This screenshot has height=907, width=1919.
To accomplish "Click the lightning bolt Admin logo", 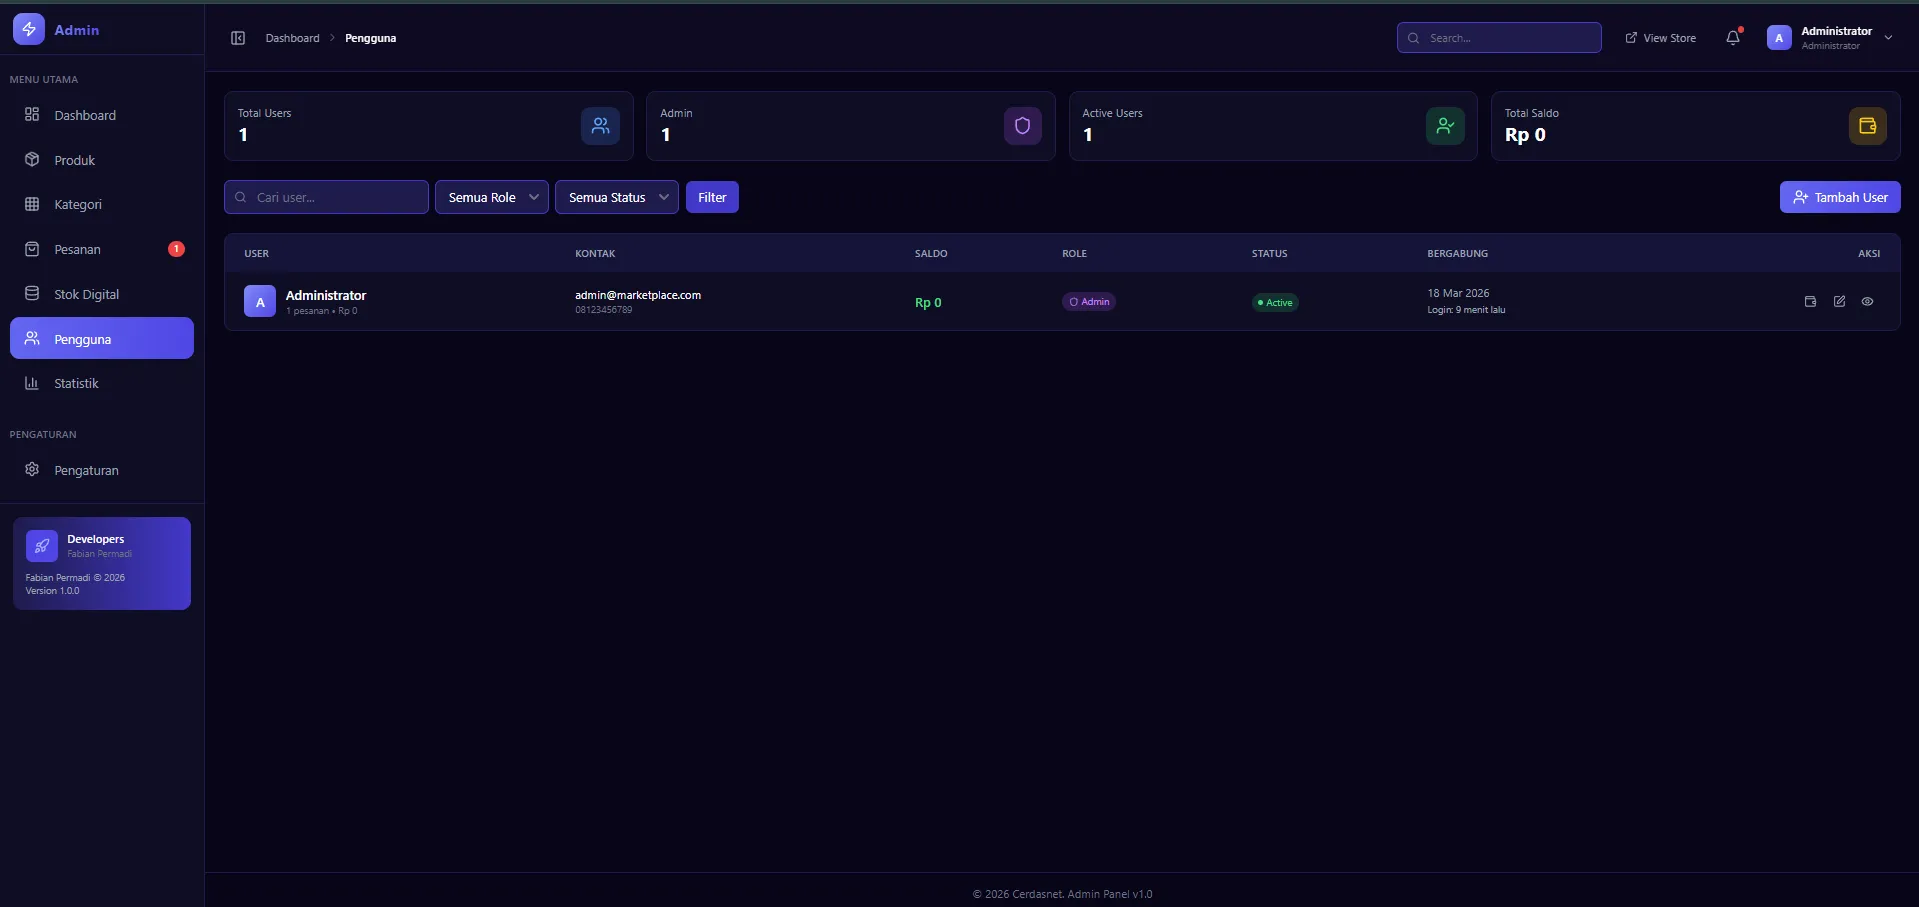I will [29, 30].
